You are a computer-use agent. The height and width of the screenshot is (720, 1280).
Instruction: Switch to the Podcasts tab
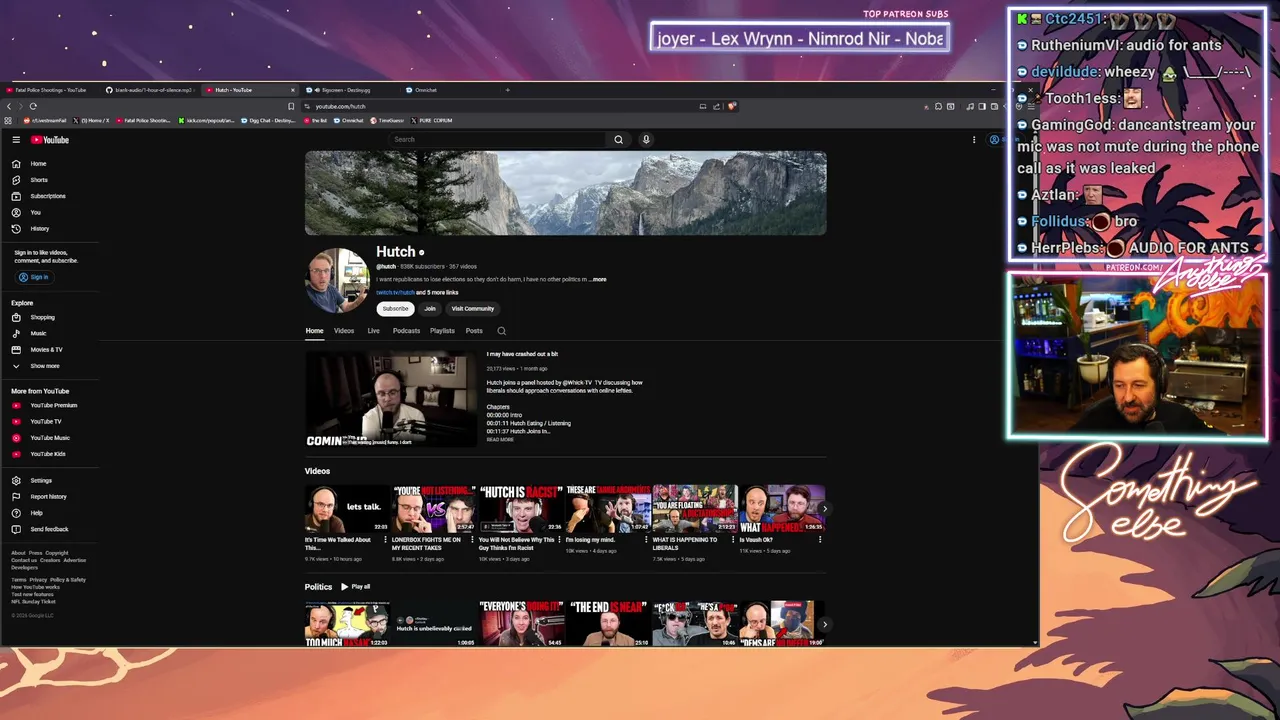click(406, 331)
